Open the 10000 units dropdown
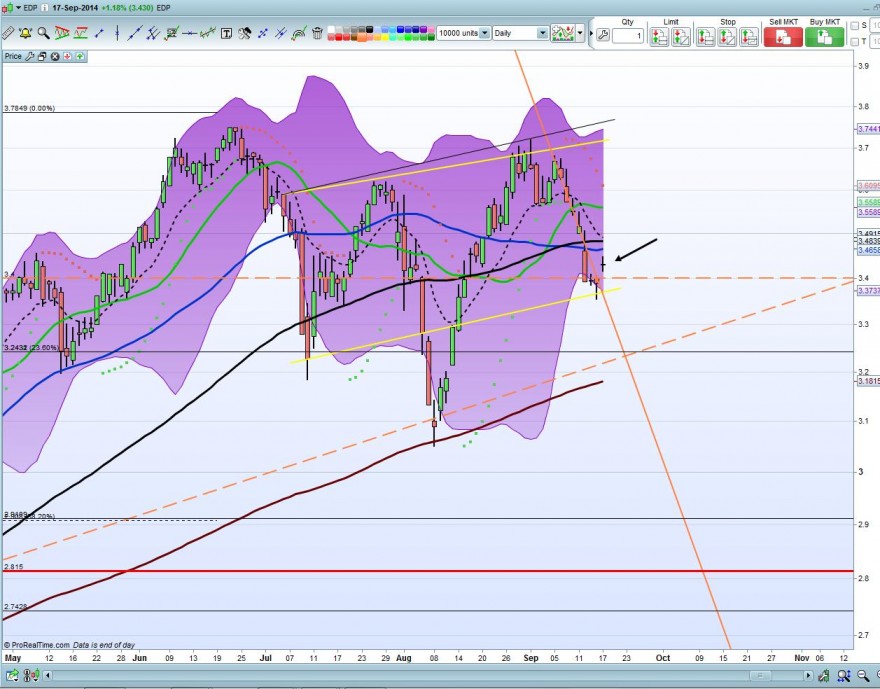This screenshot has width=880, height=689. coord(484,33)
